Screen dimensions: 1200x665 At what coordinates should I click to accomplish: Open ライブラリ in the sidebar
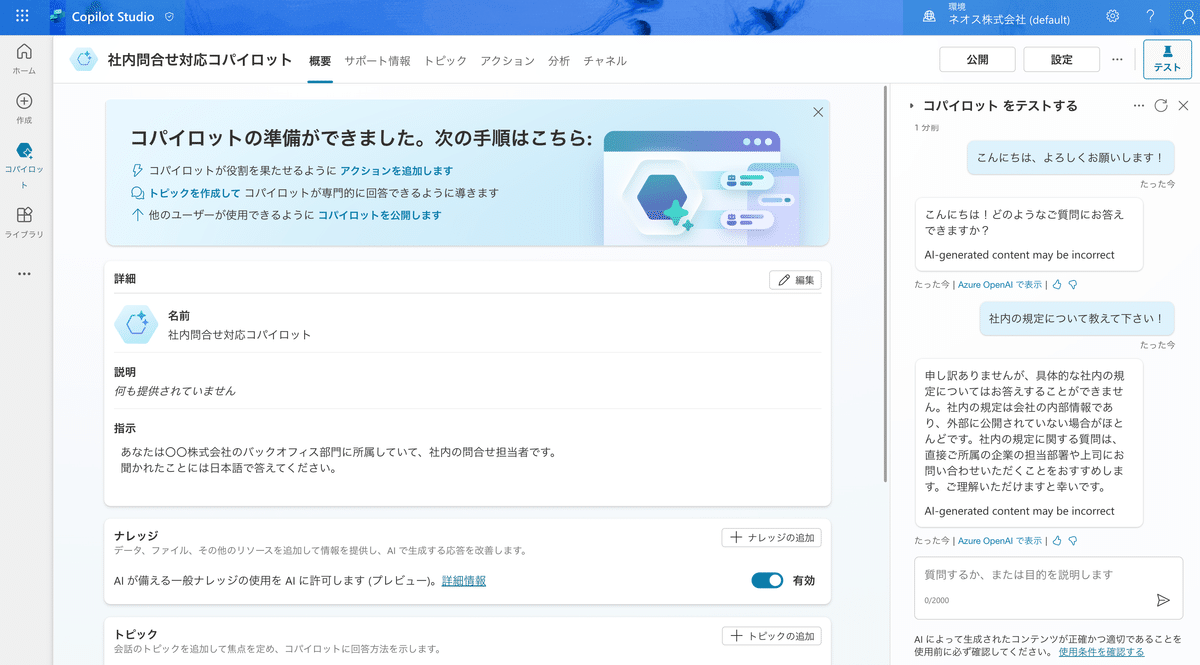[24, 222]
